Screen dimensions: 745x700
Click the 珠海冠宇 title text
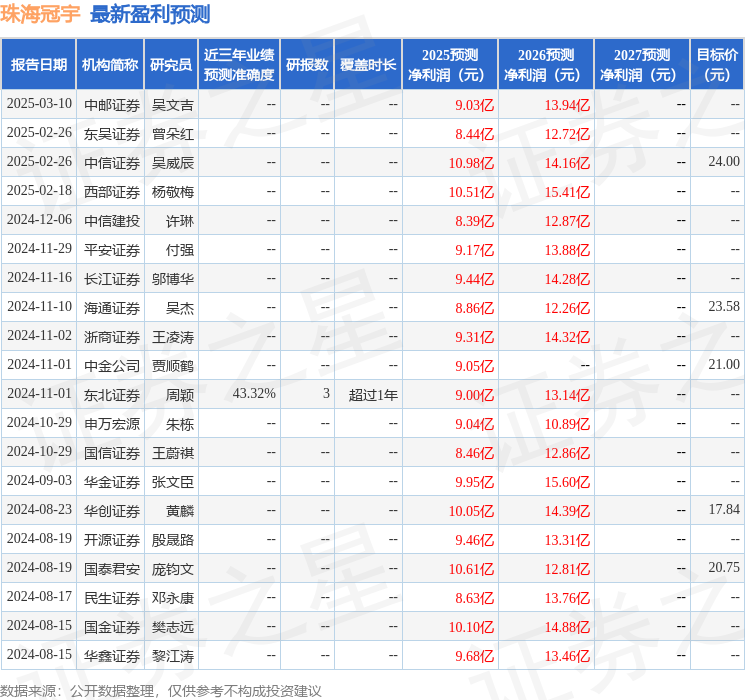point(40,14)
